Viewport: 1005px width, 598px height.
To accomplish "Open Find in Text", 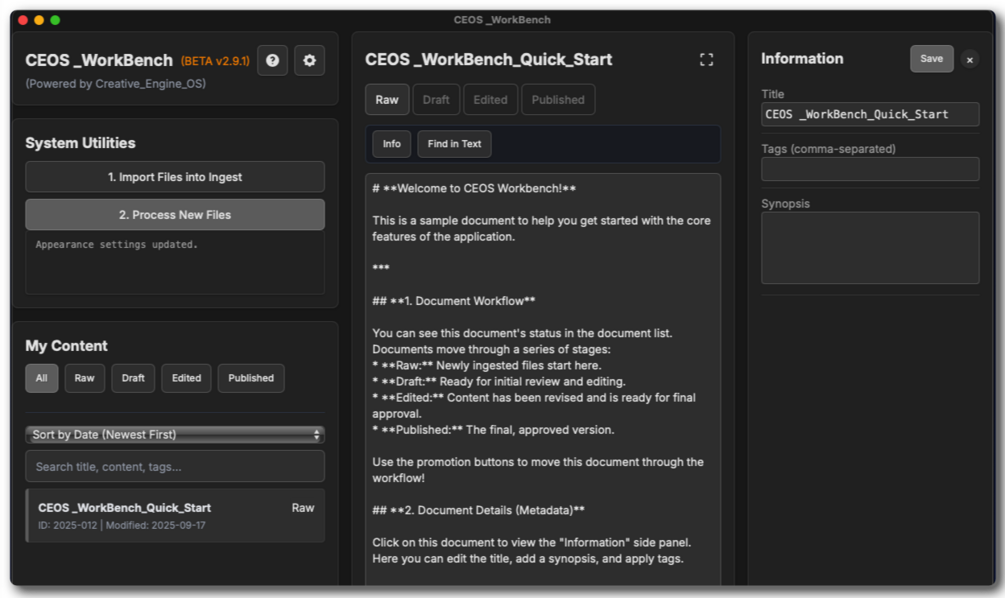I will (454, 144).
